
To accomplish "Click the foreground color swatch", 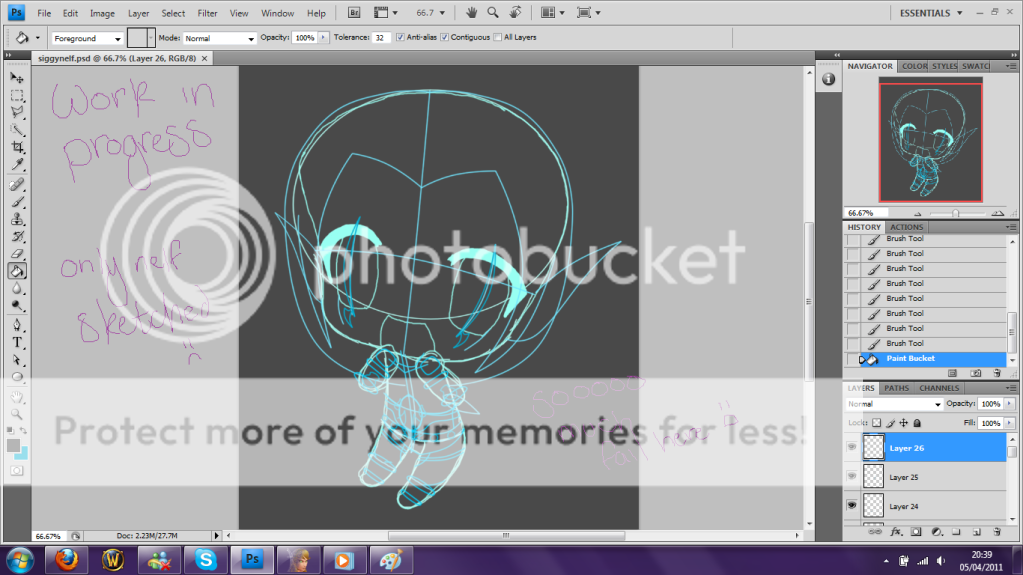I will click(x=14, y=444).
